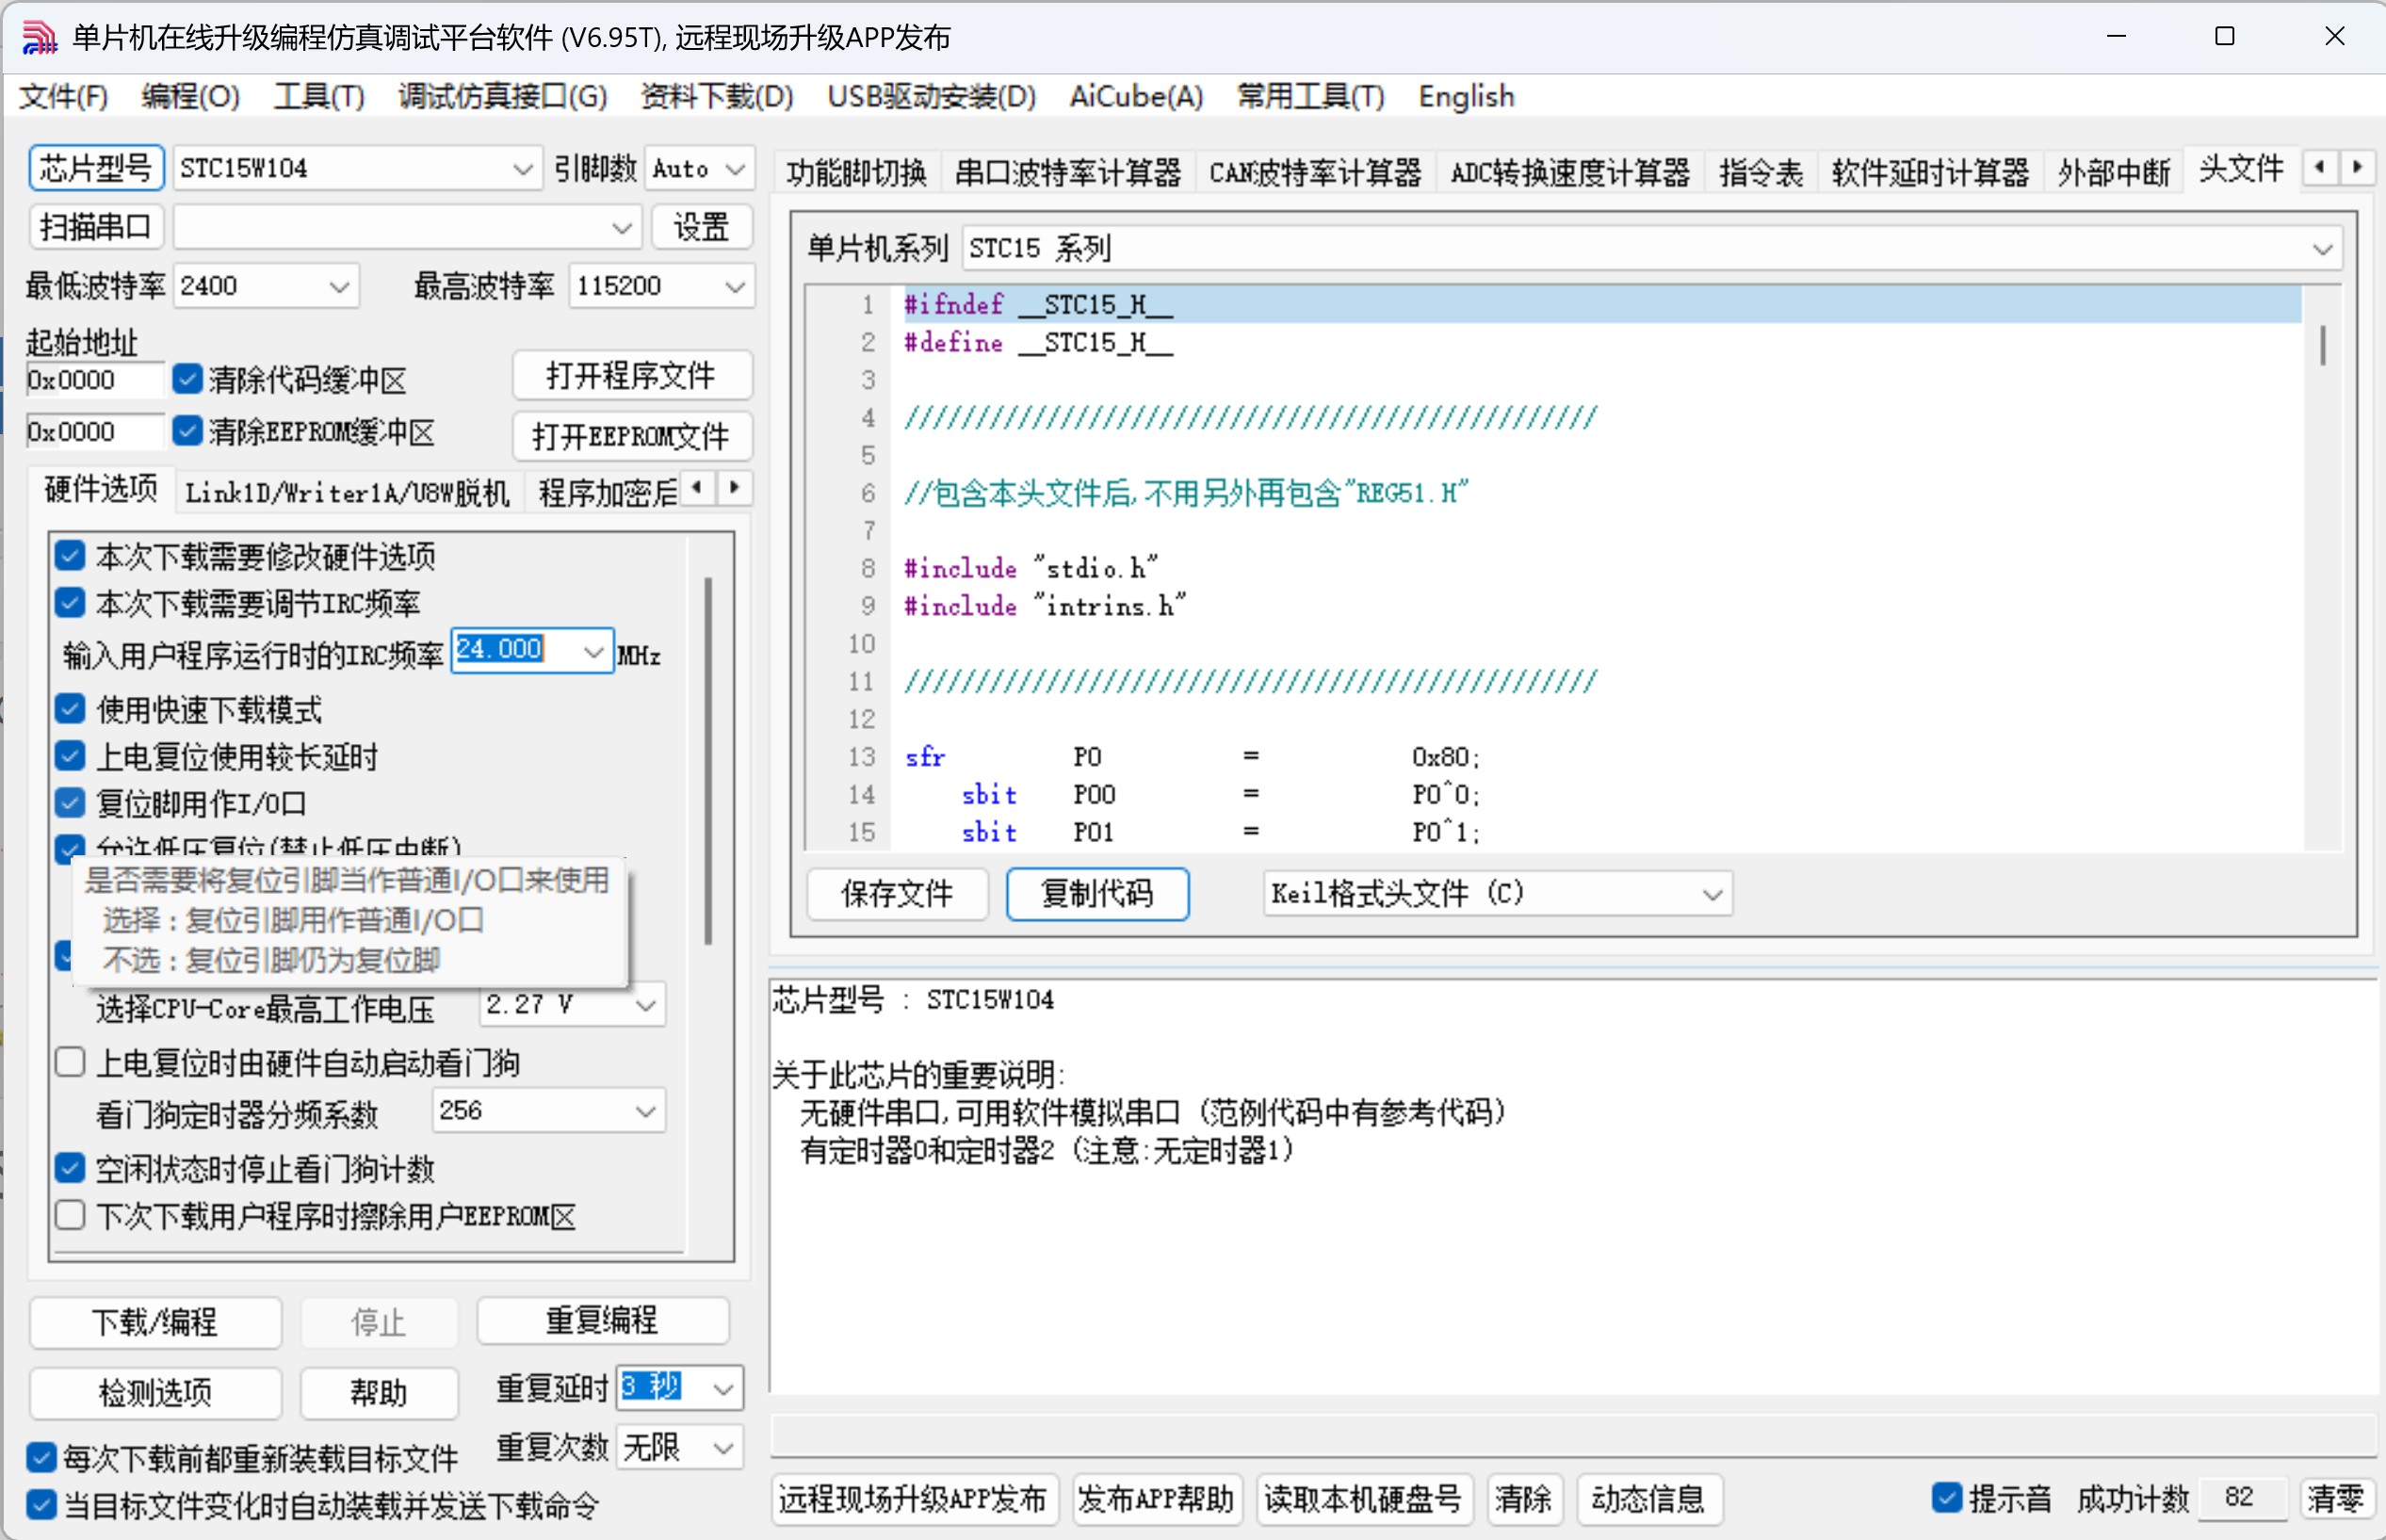The width and height of the screenshot is (2386, 1540).
Task: Open 资料下载(D) menu
Action: pyautogui.click(x=716, y=97)
